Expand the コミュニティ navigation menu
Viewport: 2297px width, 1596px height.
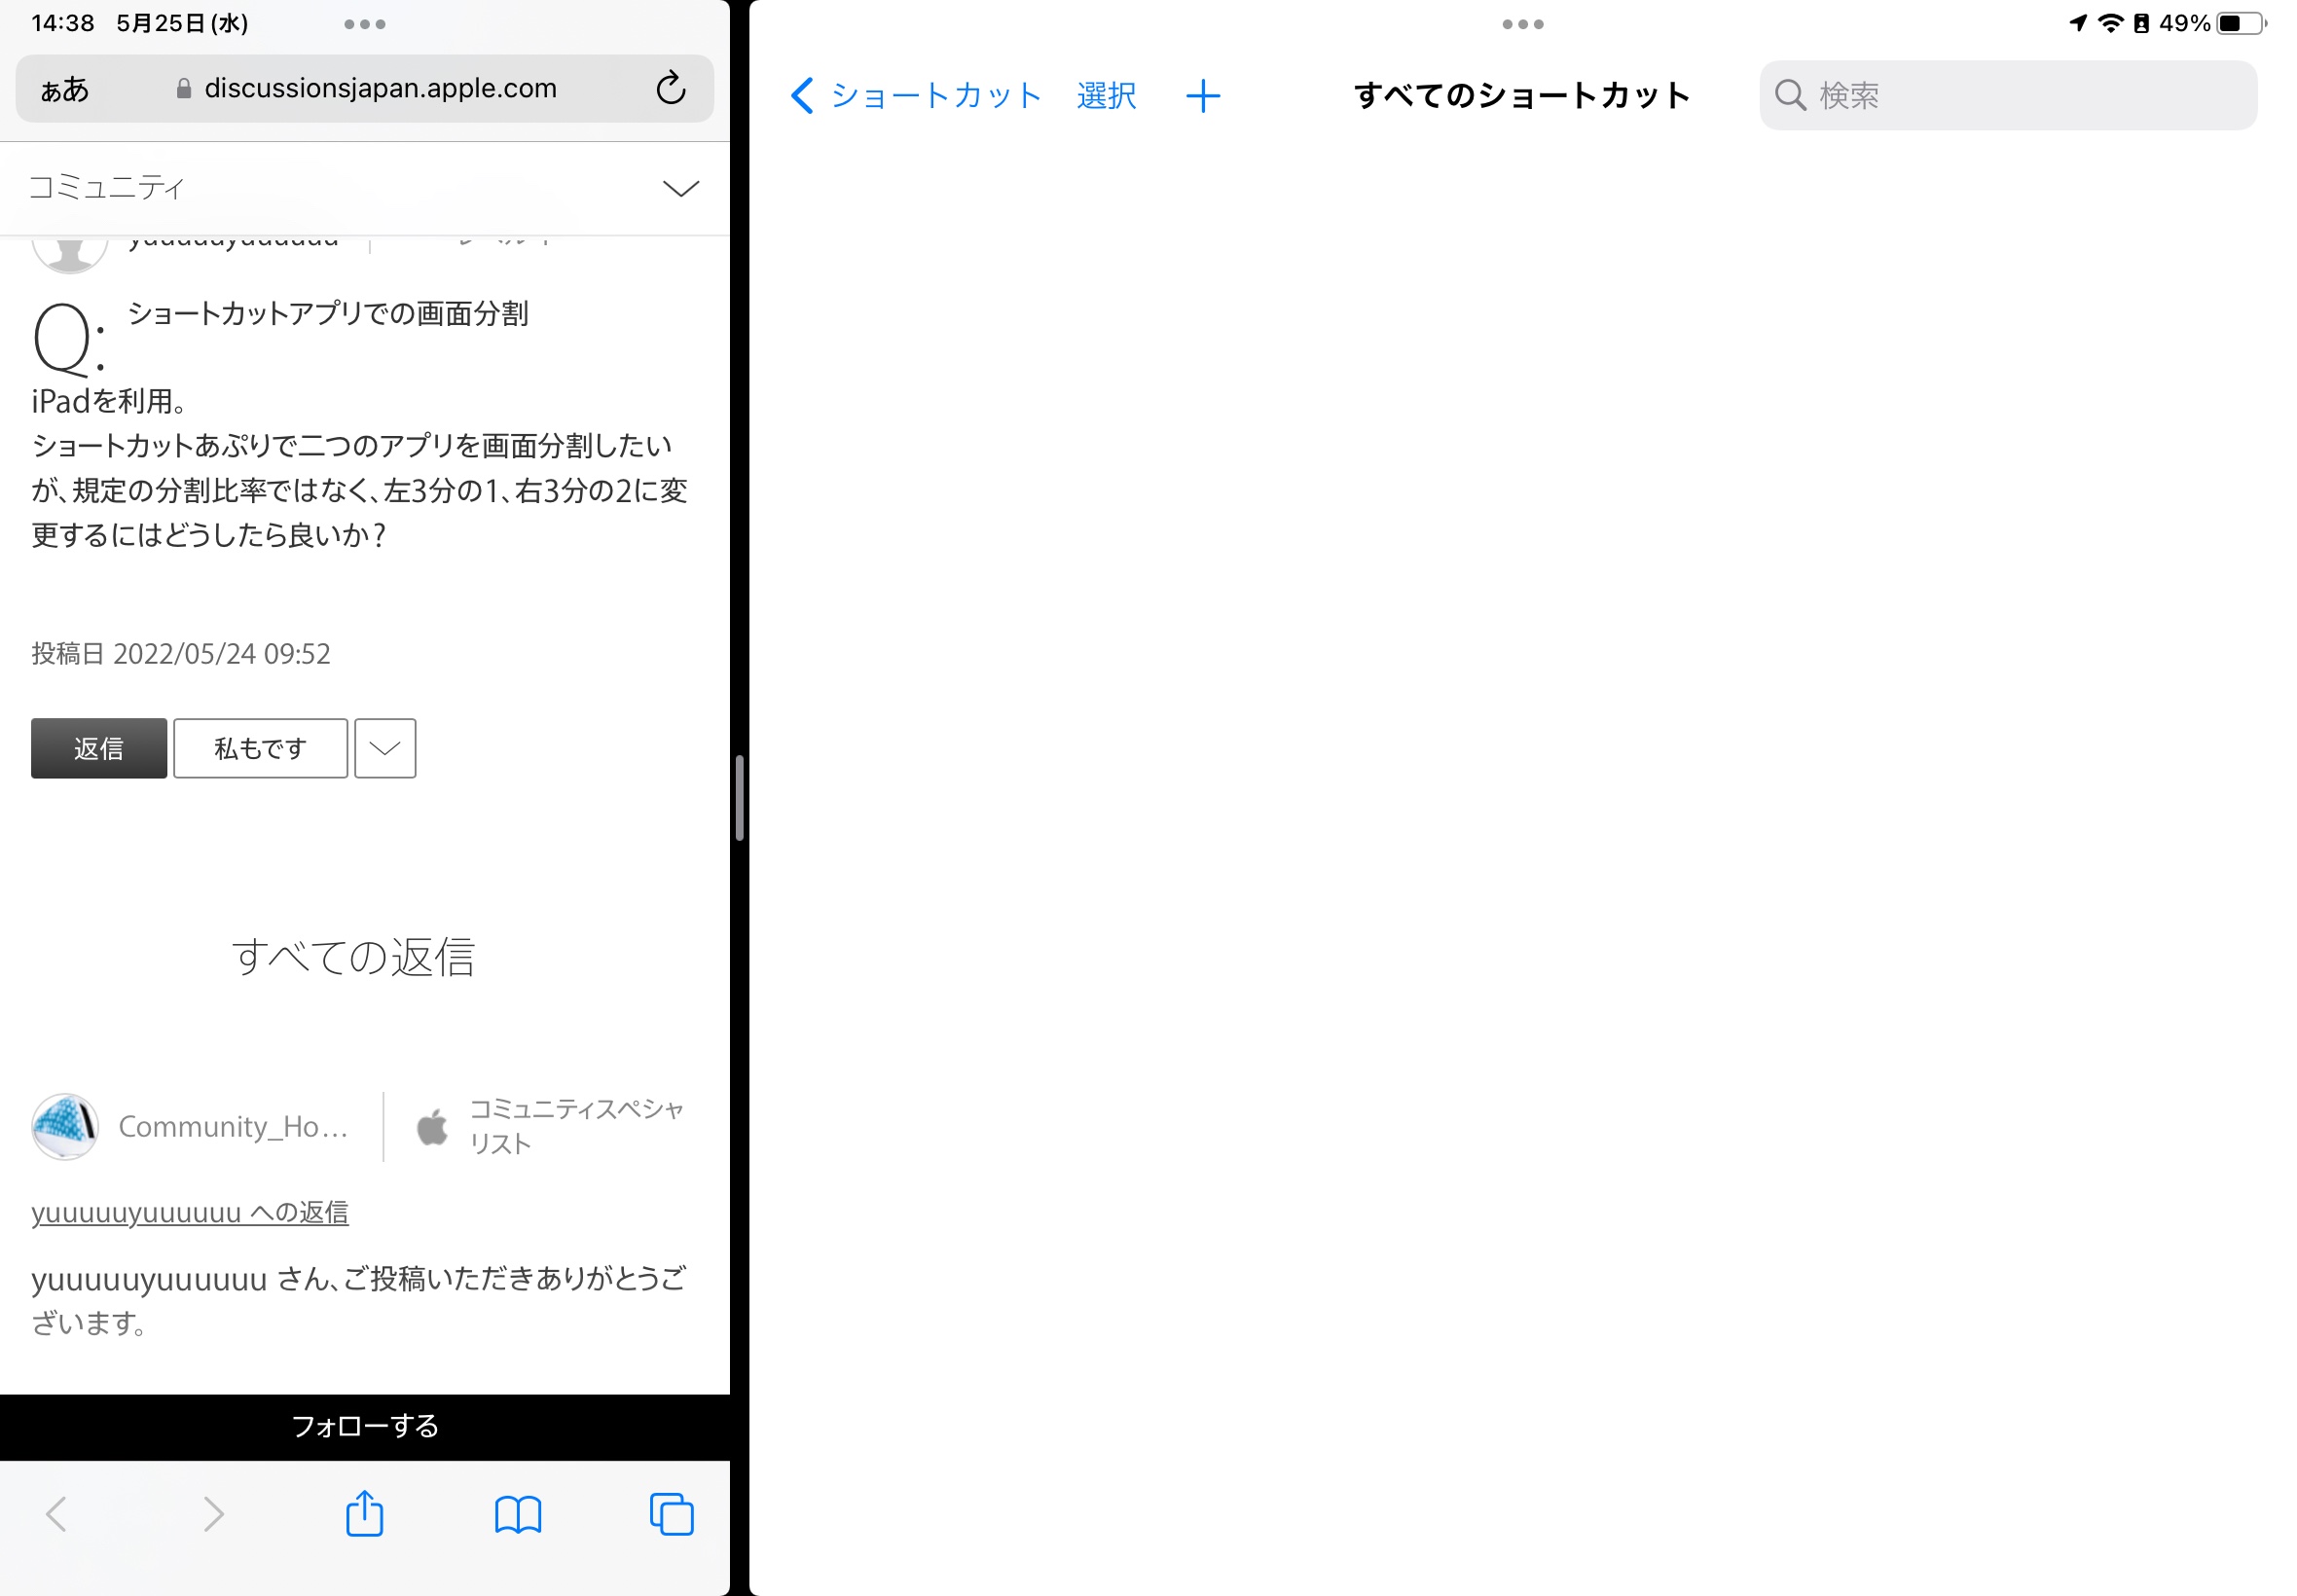[680, 188]
